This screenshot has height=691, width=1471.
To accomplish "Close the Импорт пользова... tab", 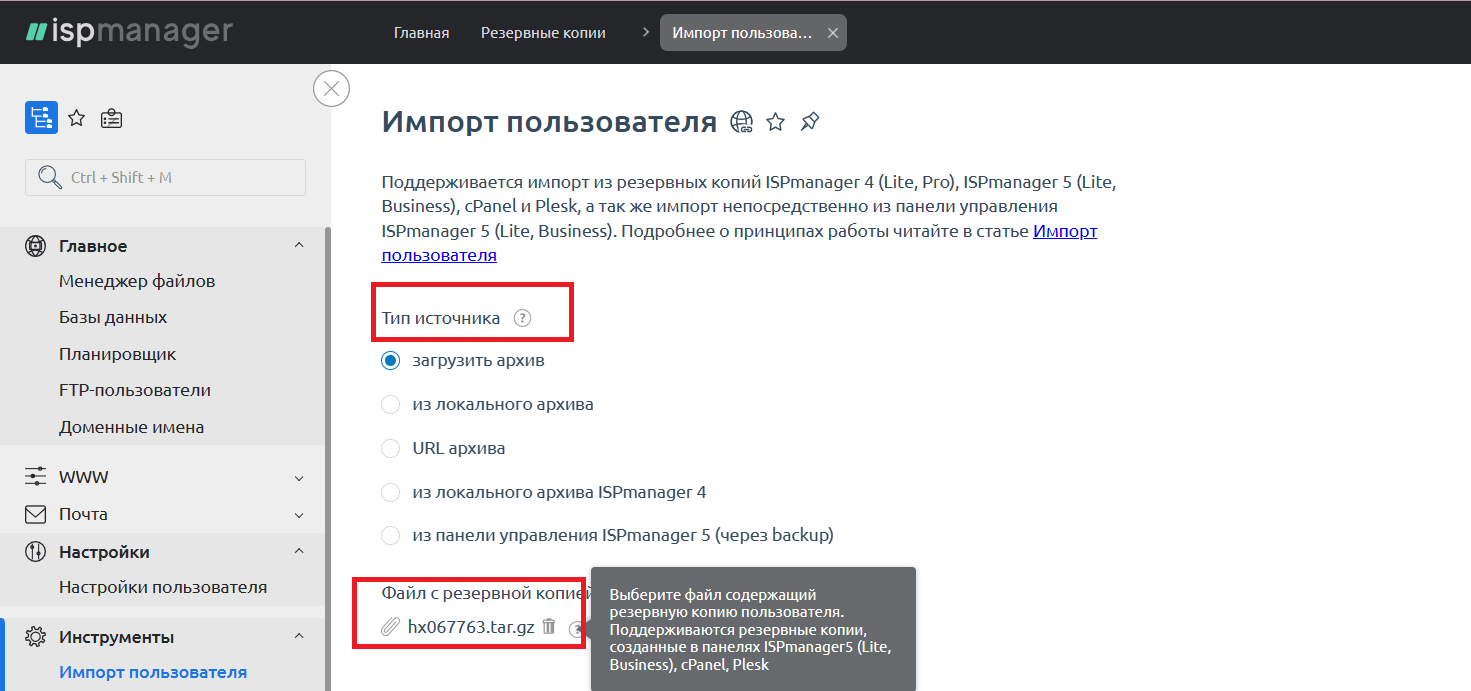I will pyautogui.click(x=832, y=33).
